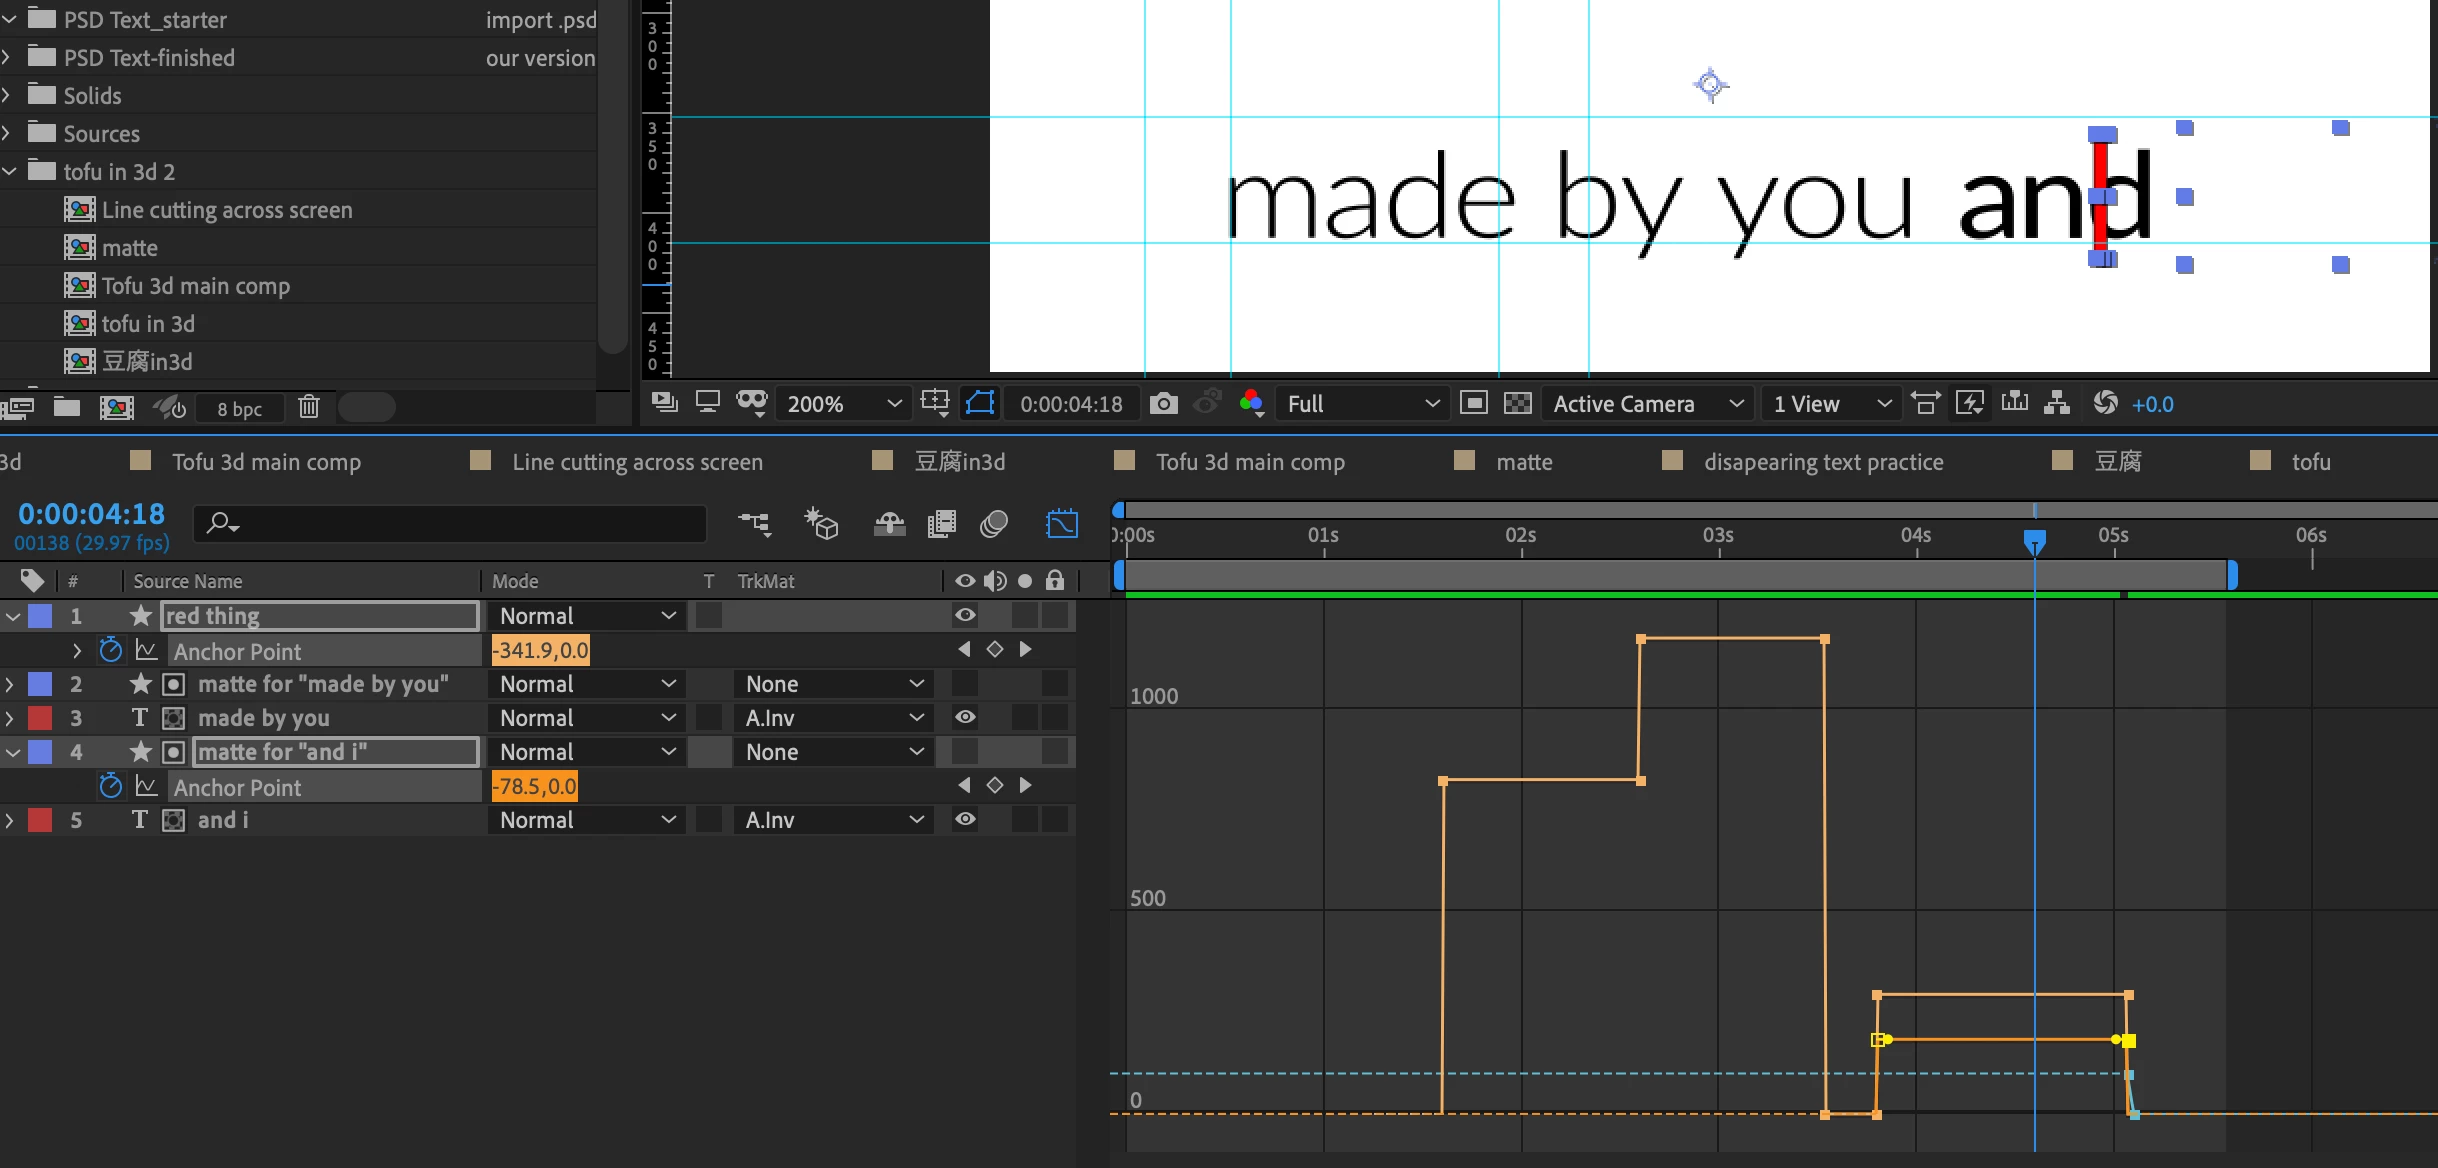The image size is (2438, 1168).
Task: Click the current time 0:00:04:18 display
Action: click(91, 513)
